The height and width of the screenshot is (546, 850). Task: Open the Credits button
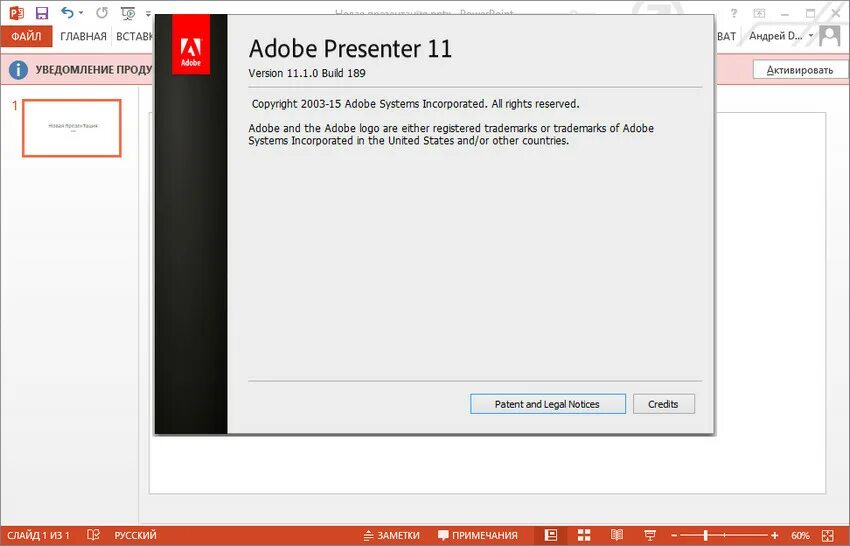click(664, 404)
